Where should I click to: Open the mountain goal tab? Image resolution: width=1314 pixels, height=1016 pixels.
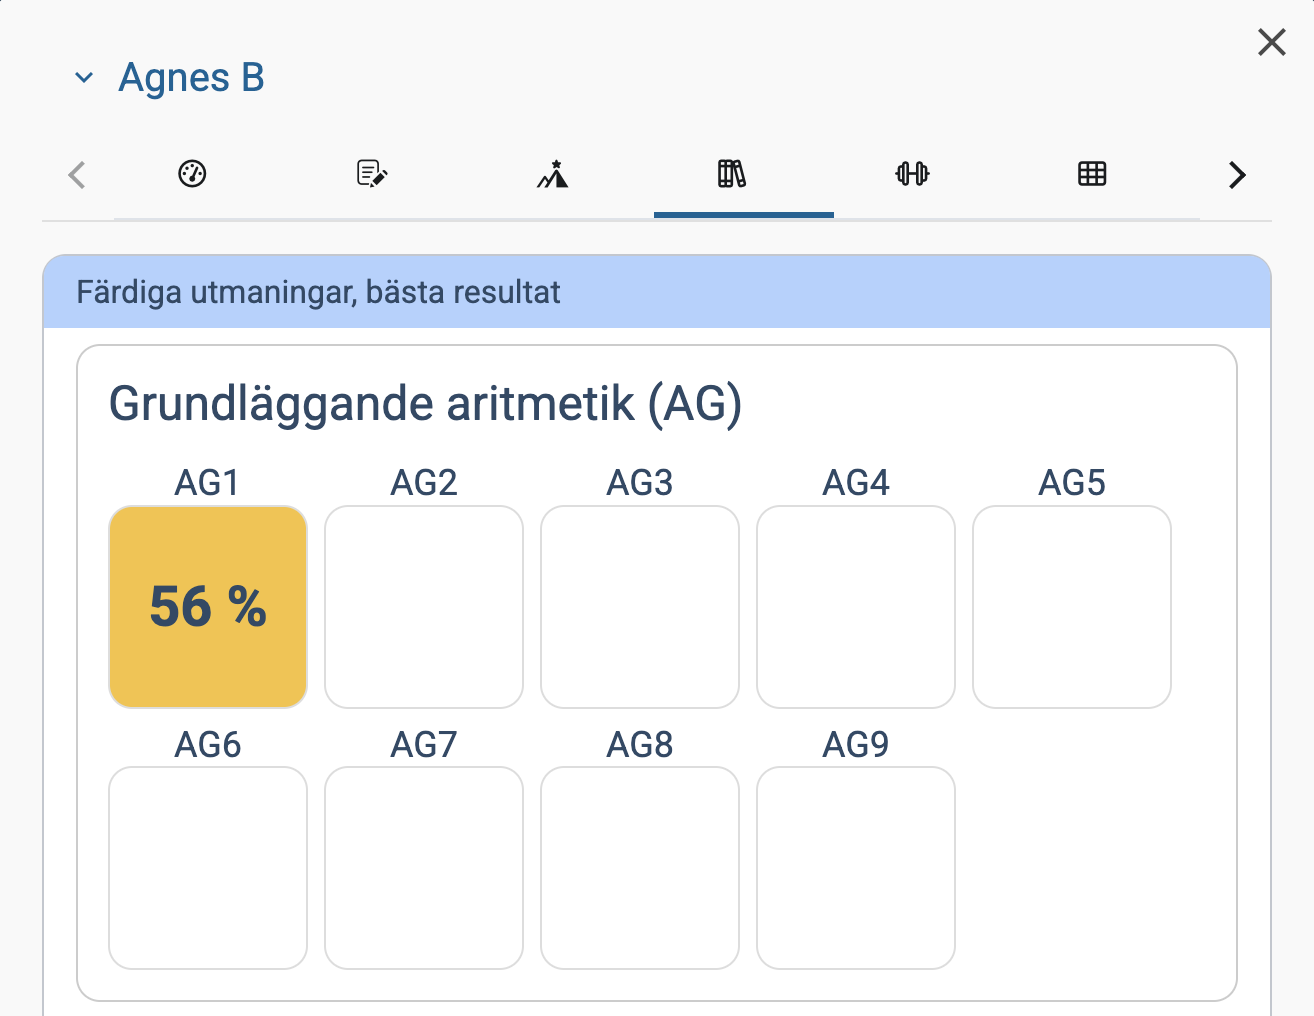(x=552, y=174)
